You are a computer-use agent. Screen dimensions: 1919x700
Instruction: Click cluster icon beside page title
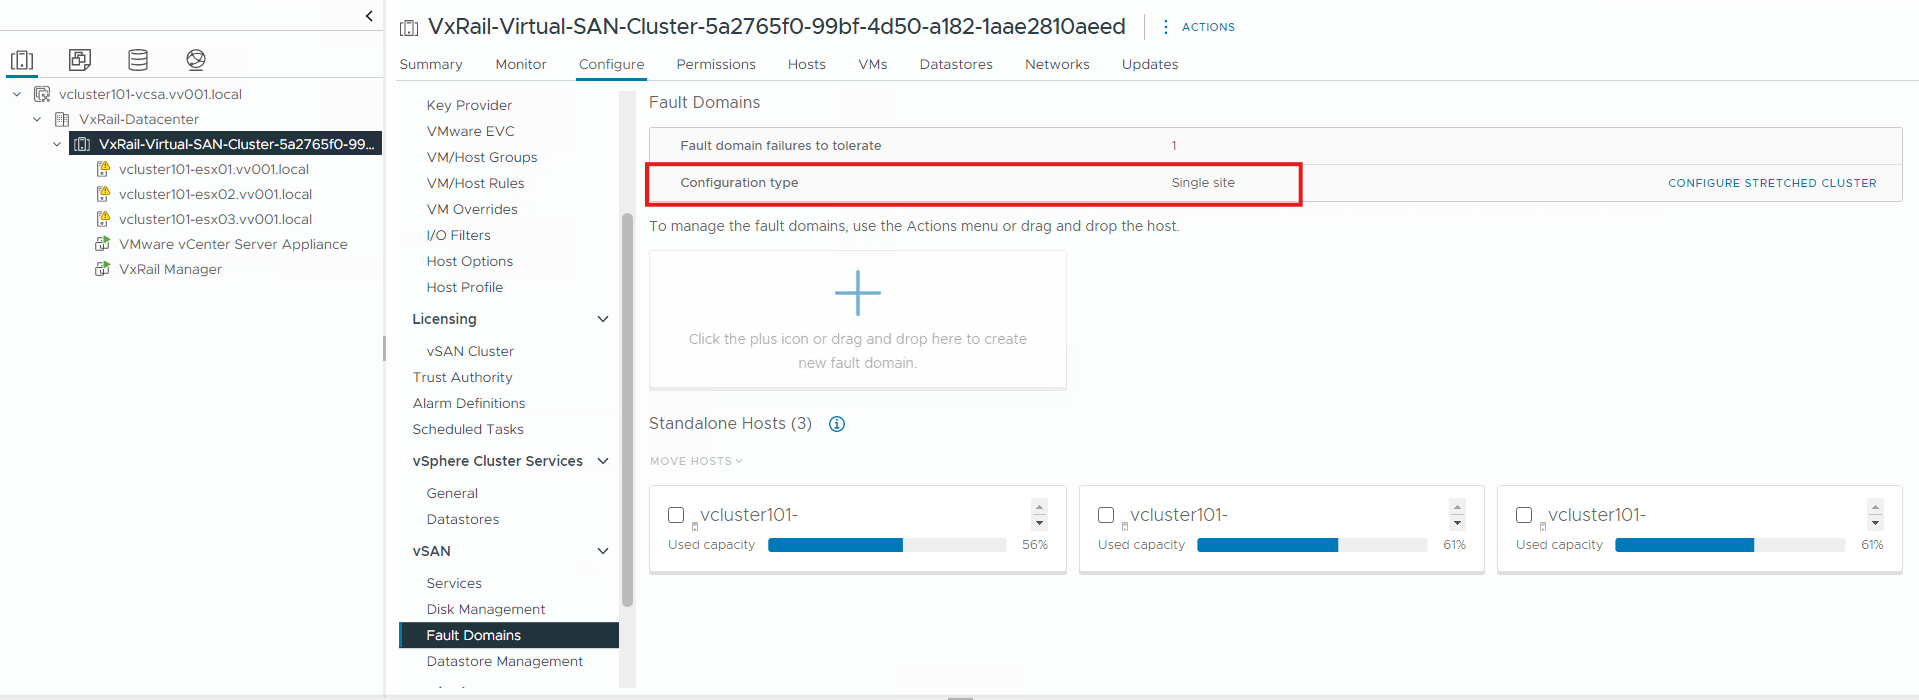[x=409, y=28]
